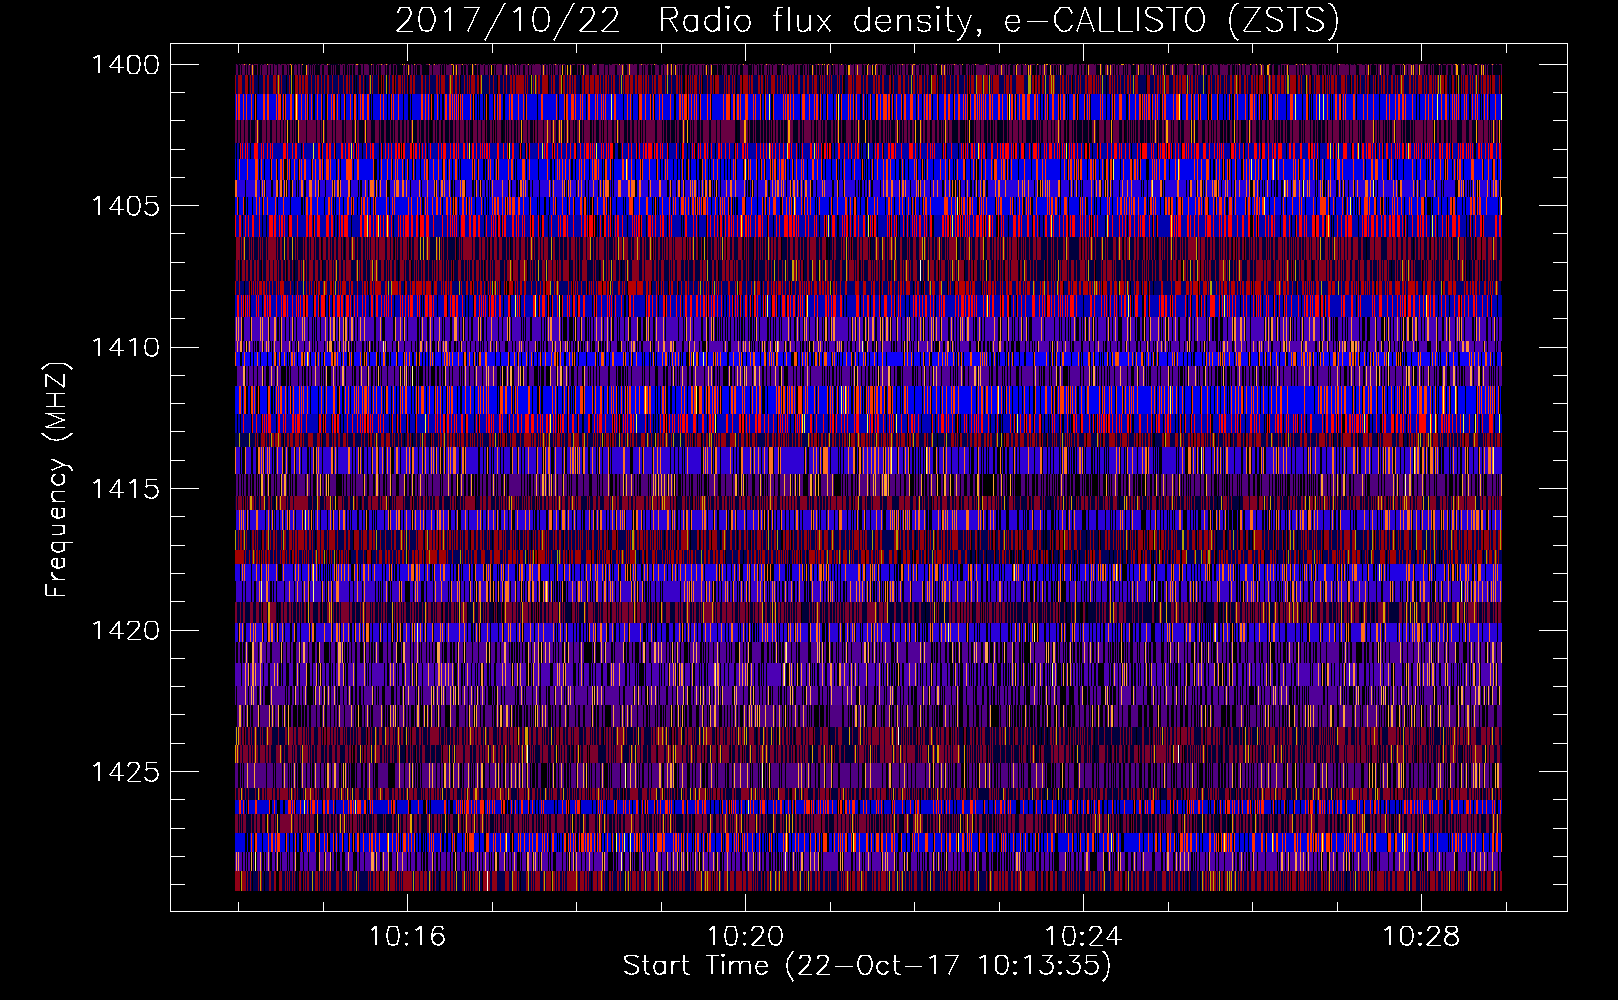Click the 1420 frequency tick label

point(125,630)
